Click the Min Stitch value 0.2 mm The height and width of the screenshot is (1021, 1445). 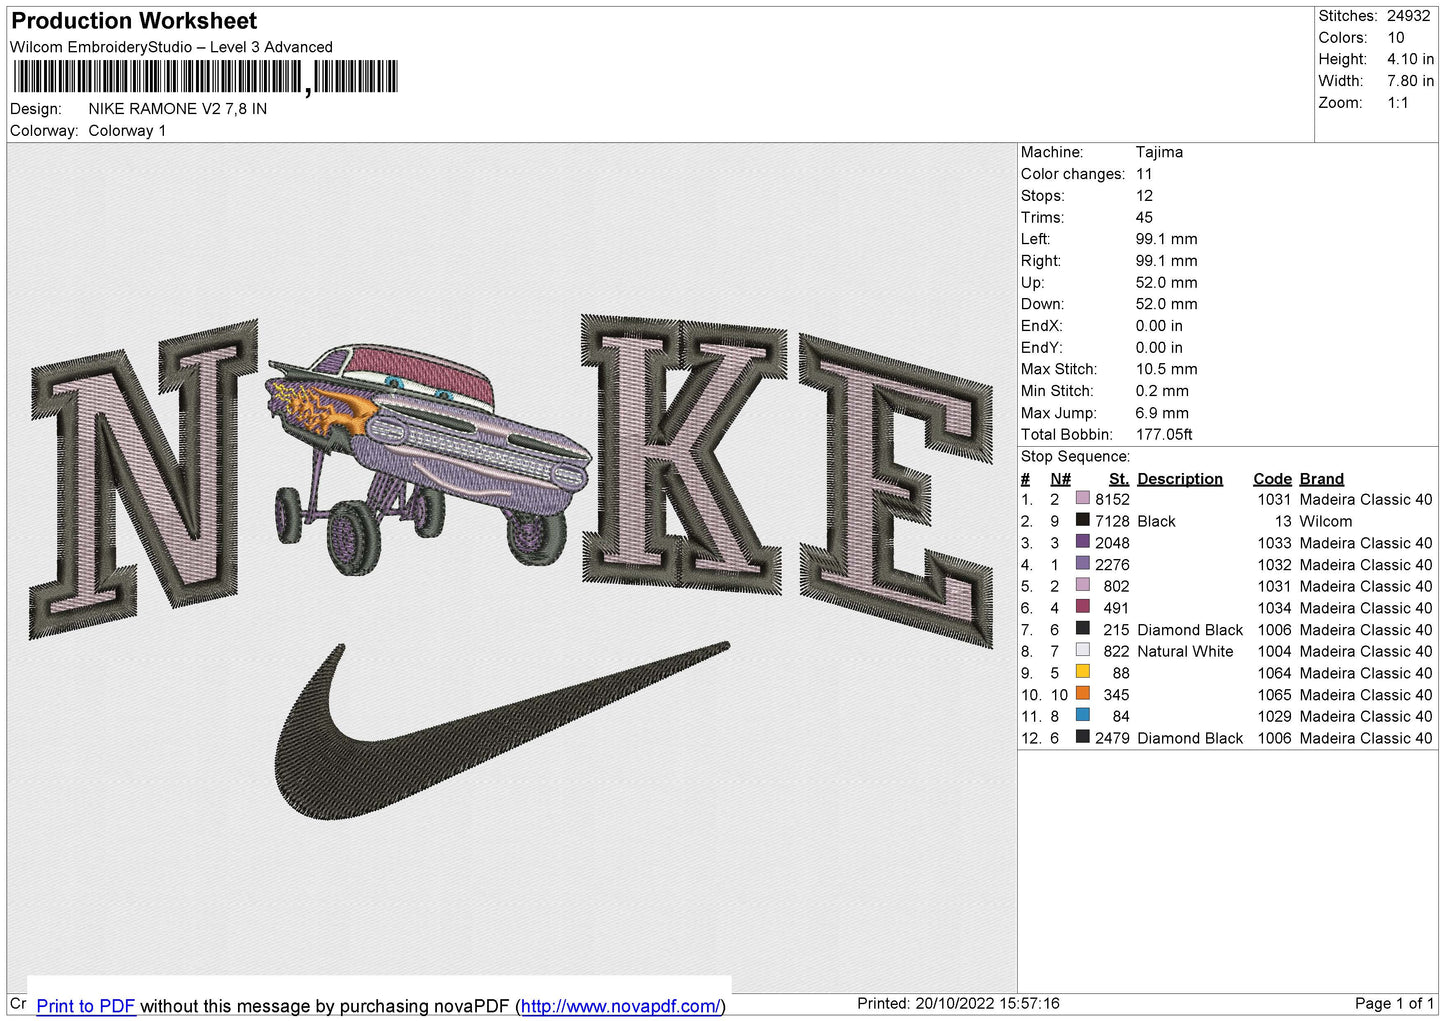coord(1162,391)
